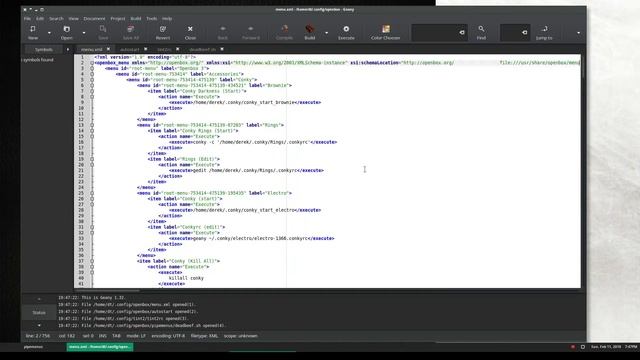Select the Status tab in message panel

pos(39,313)
